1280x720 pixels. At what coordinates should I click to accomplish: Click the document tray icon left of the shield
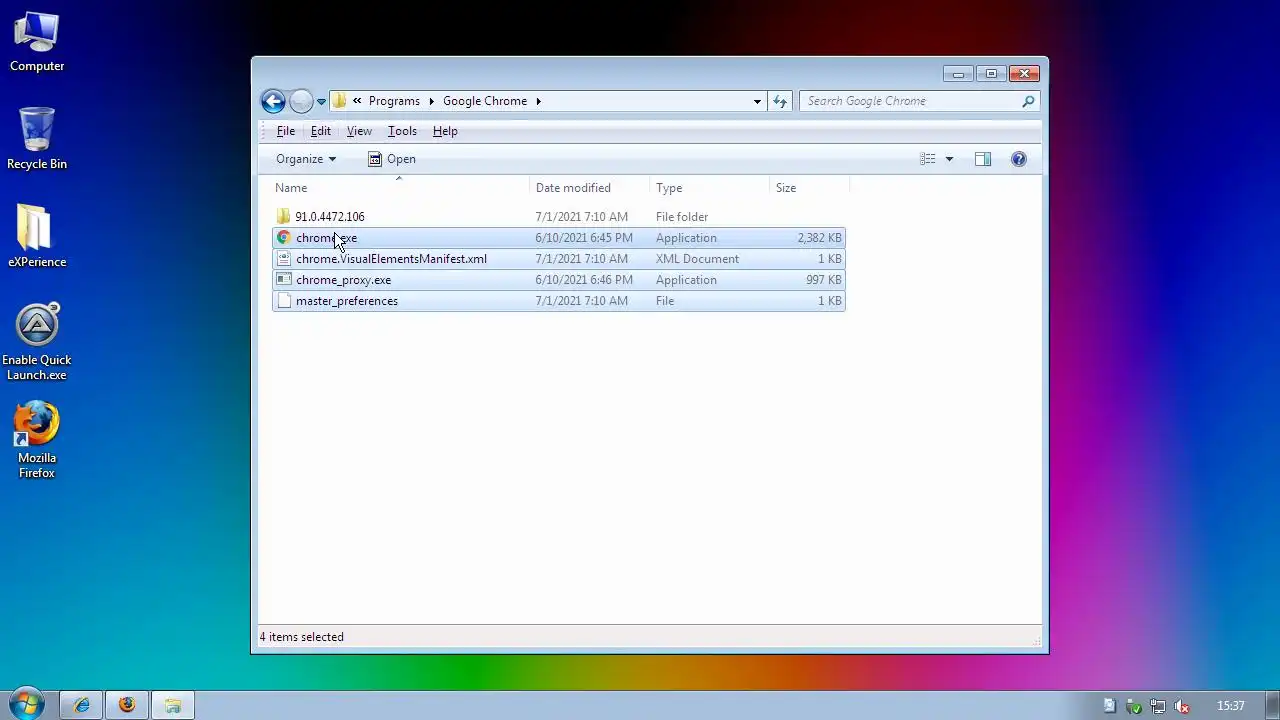1110,706
